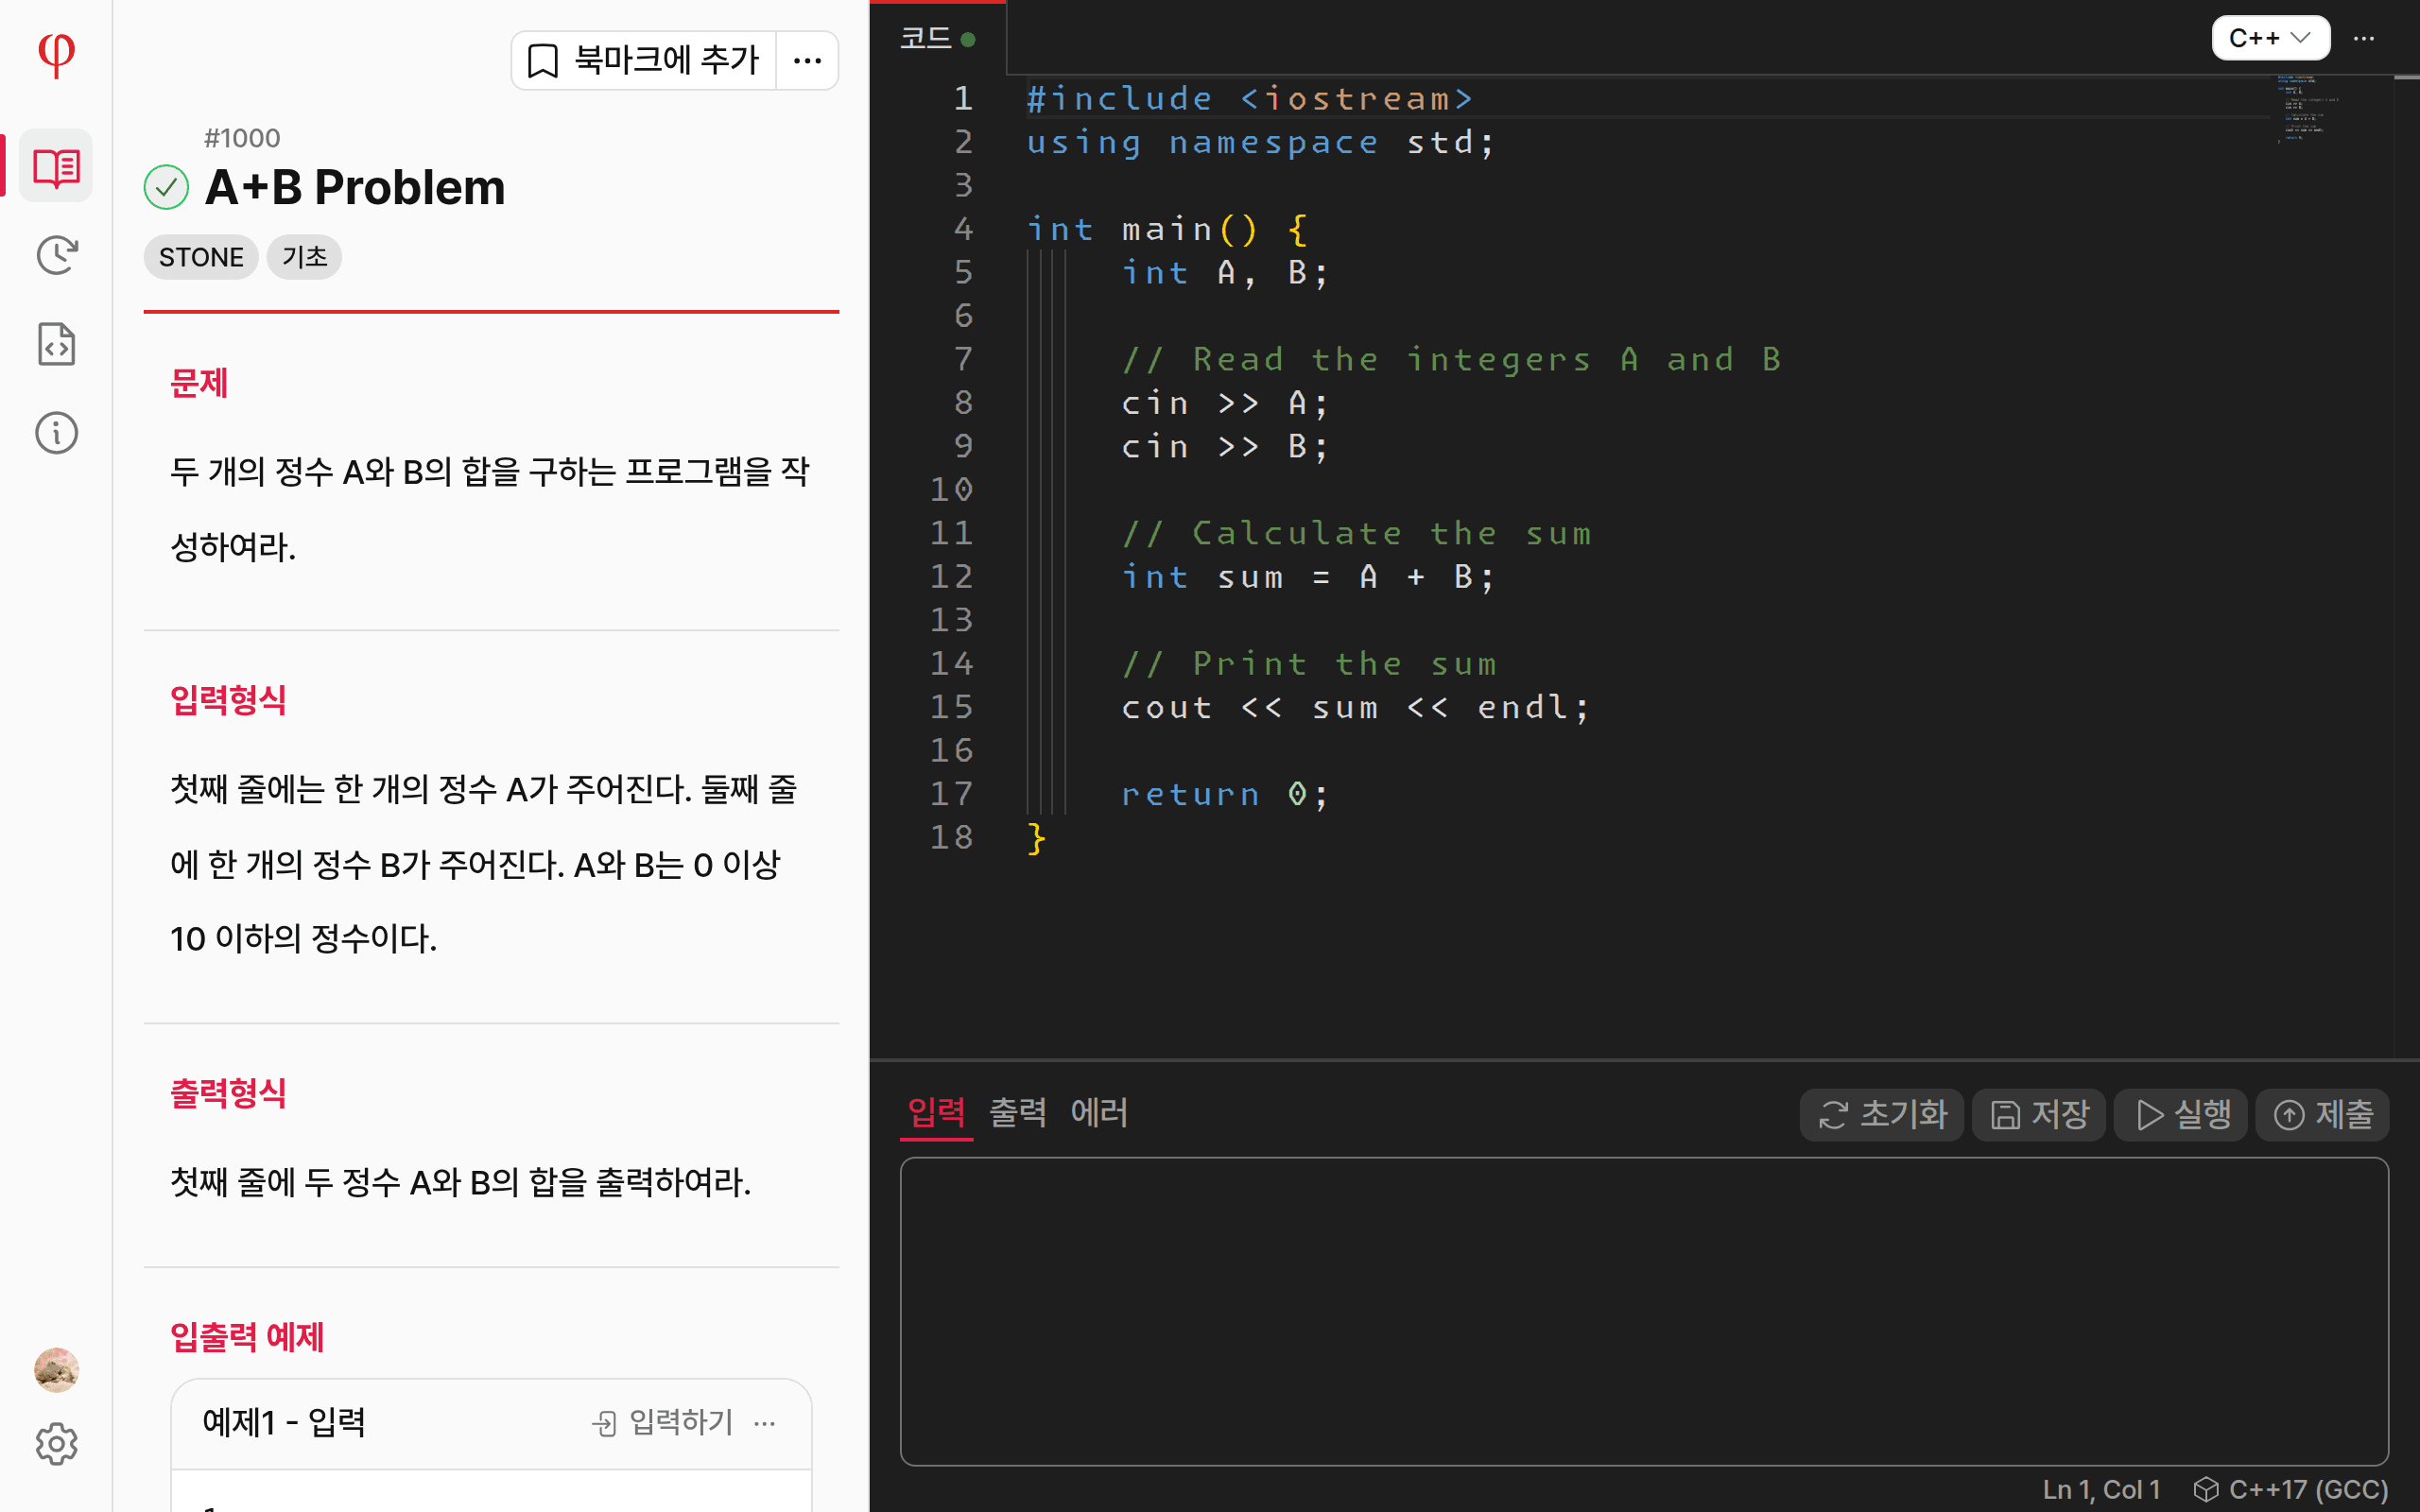Viewport: 2420px width, 1512px height.
Task: Click the 저장 save button
Action: tap(2039, 1114)
